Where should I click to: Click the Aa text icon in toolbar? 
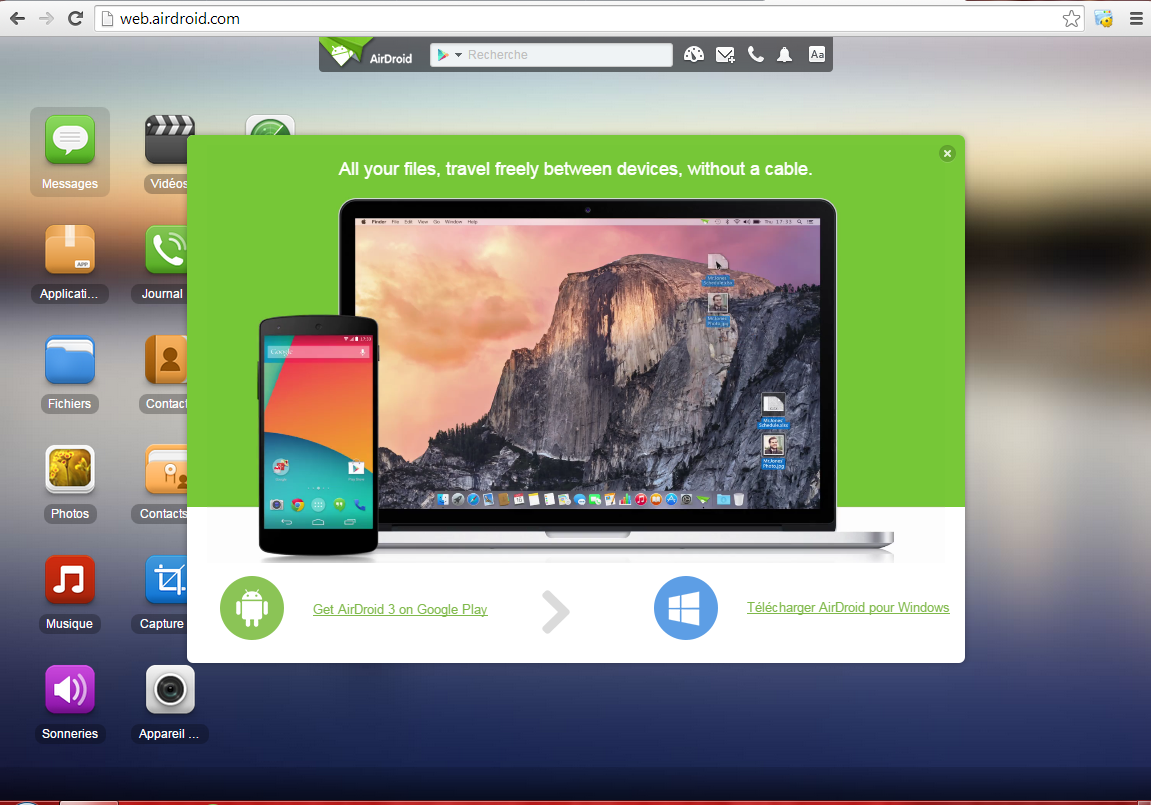point(817,54)
